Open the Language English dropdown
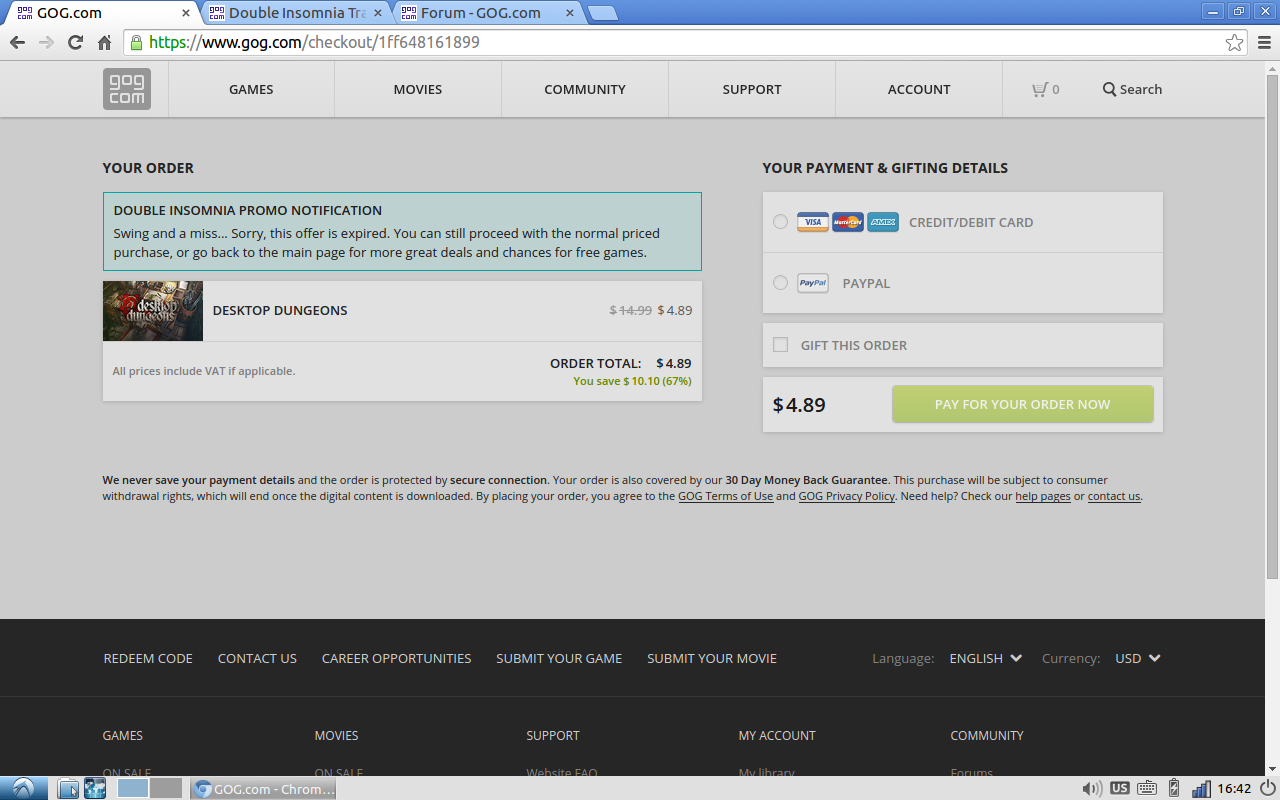 point(985,658)
